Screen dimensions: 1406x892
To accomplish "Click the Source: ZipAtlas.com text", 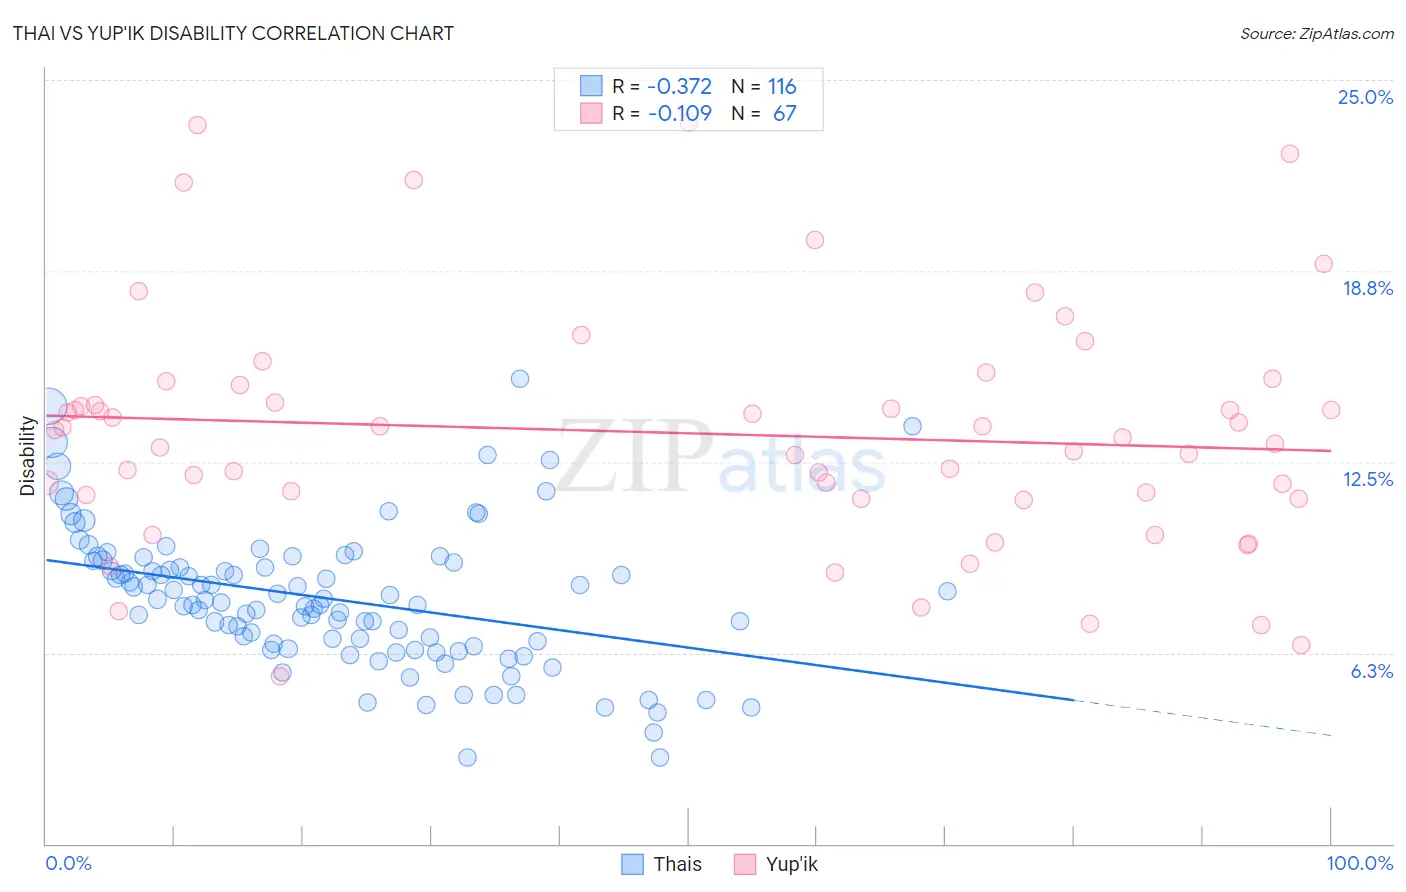I will pos(1317,33).
